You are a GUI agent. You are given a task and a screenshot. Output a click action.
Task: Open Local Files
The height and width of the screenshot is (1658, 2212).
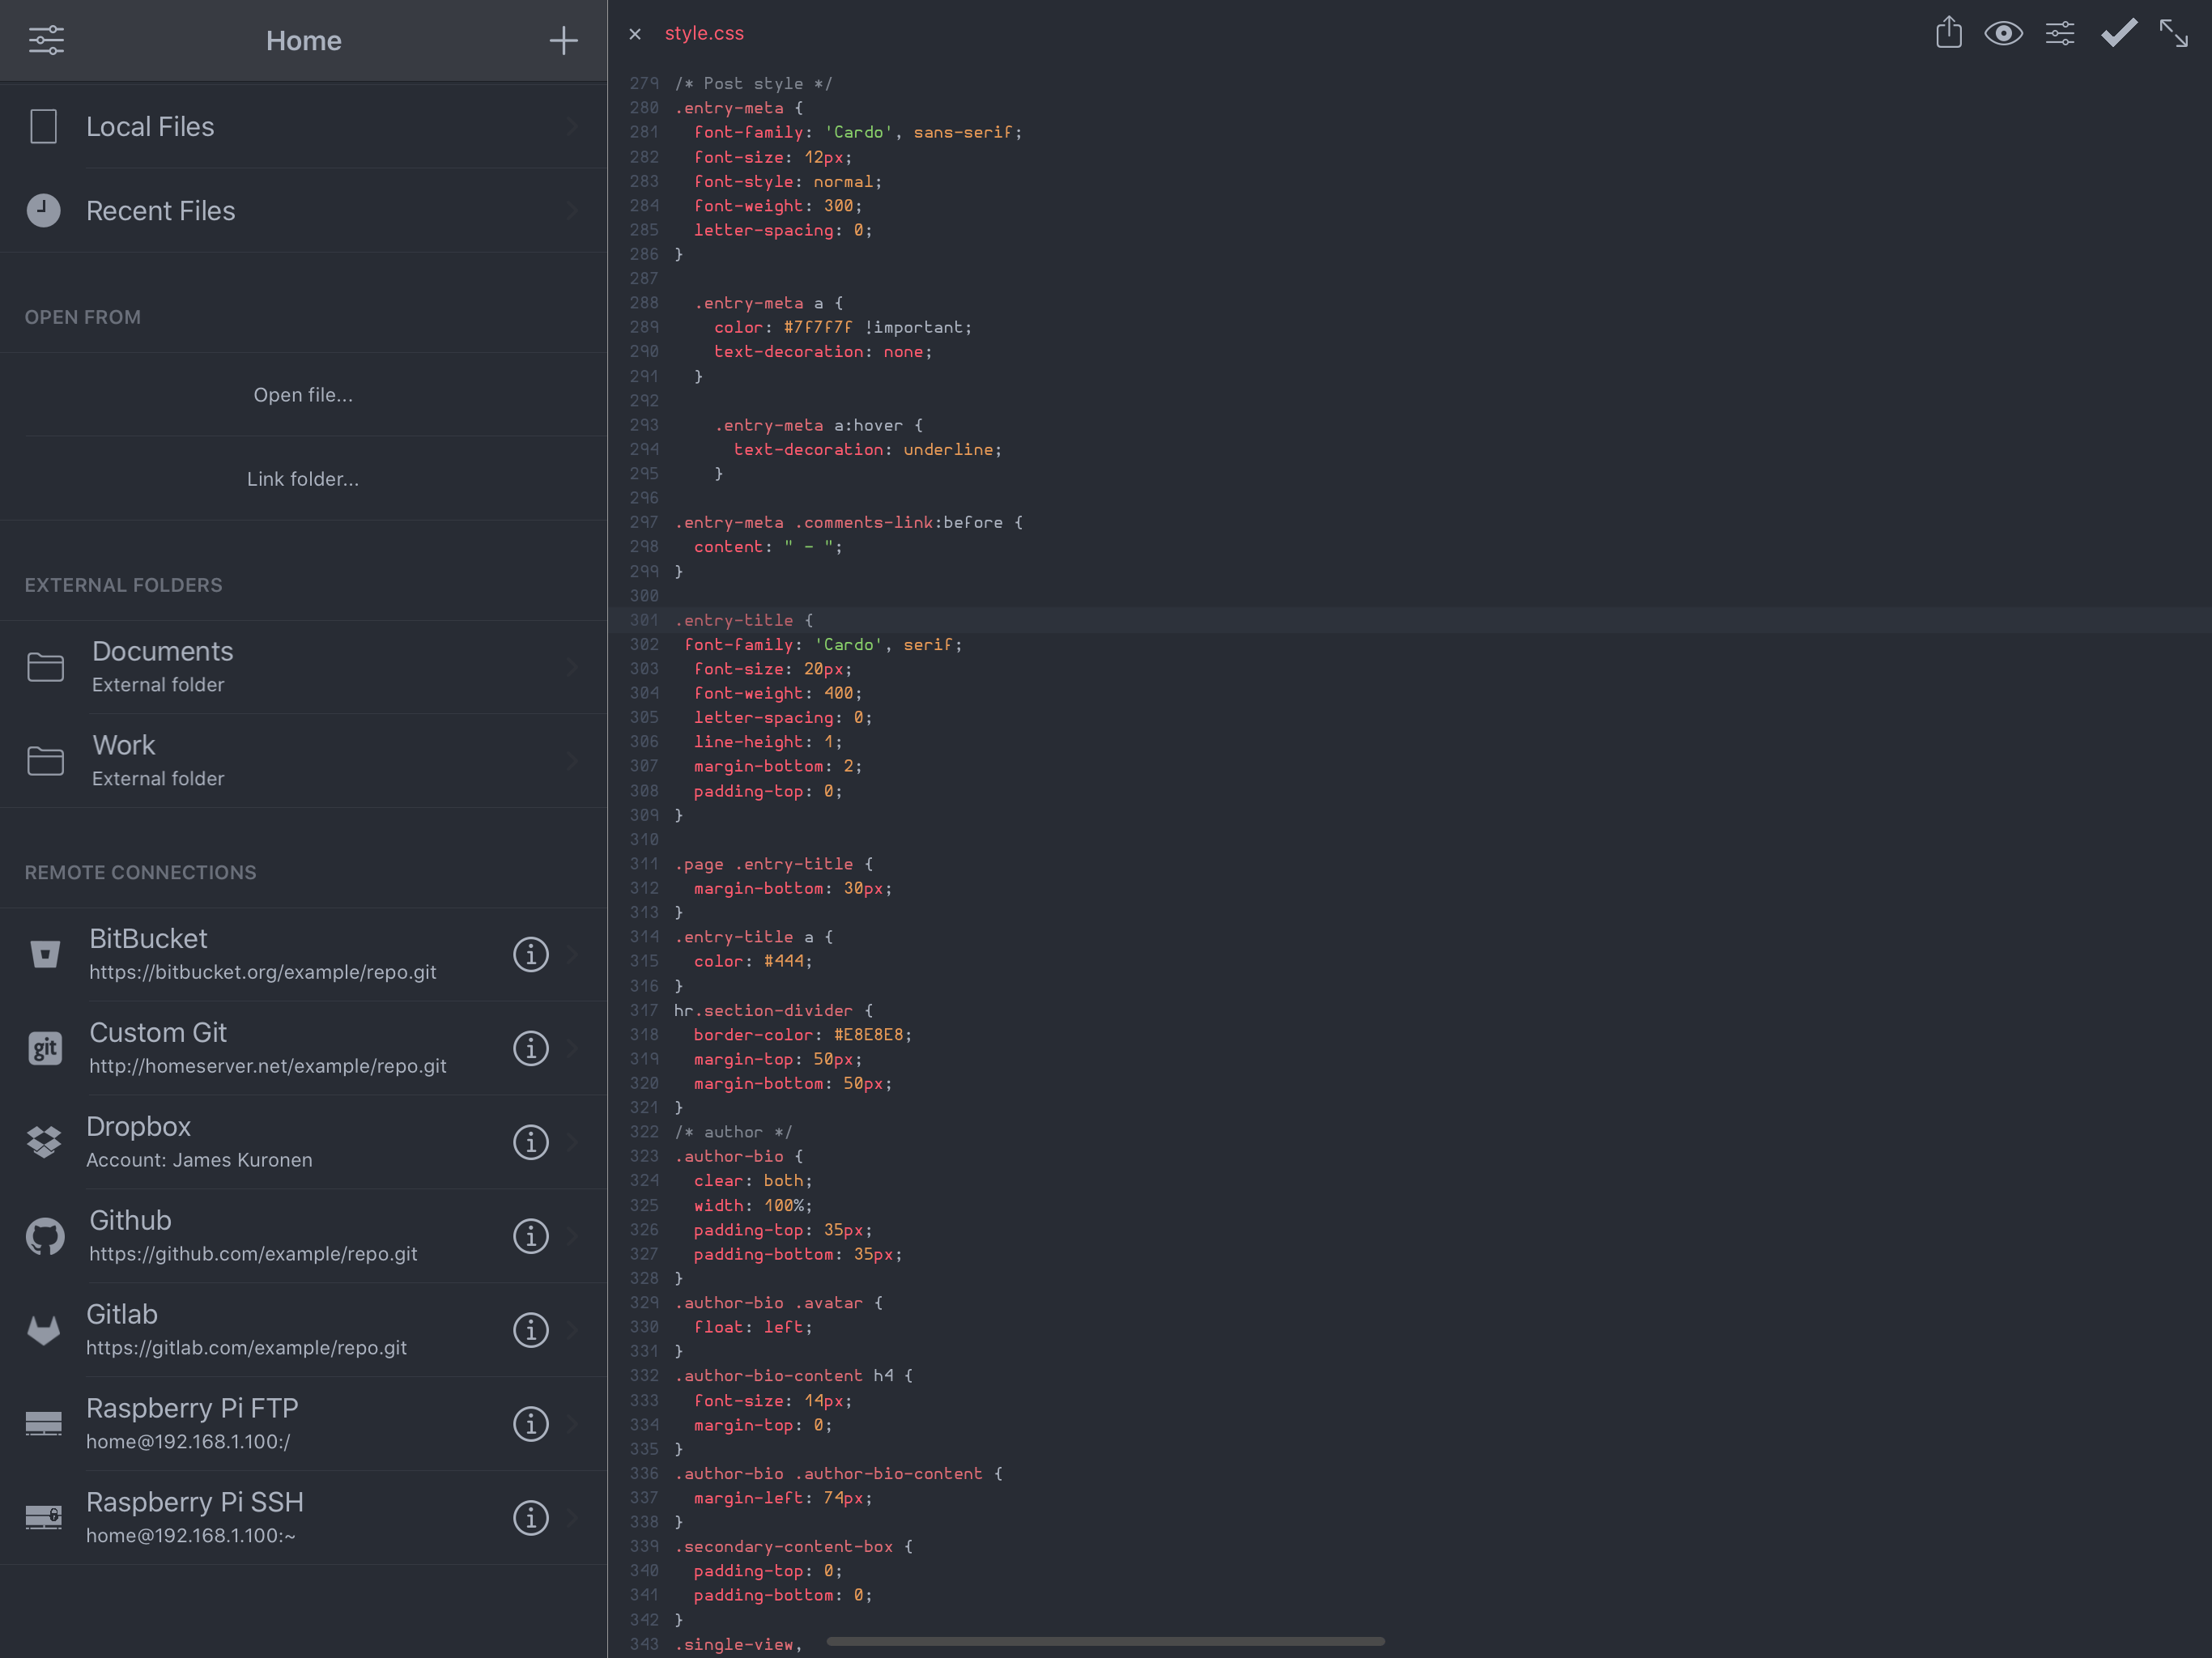[x=303, y=126]
